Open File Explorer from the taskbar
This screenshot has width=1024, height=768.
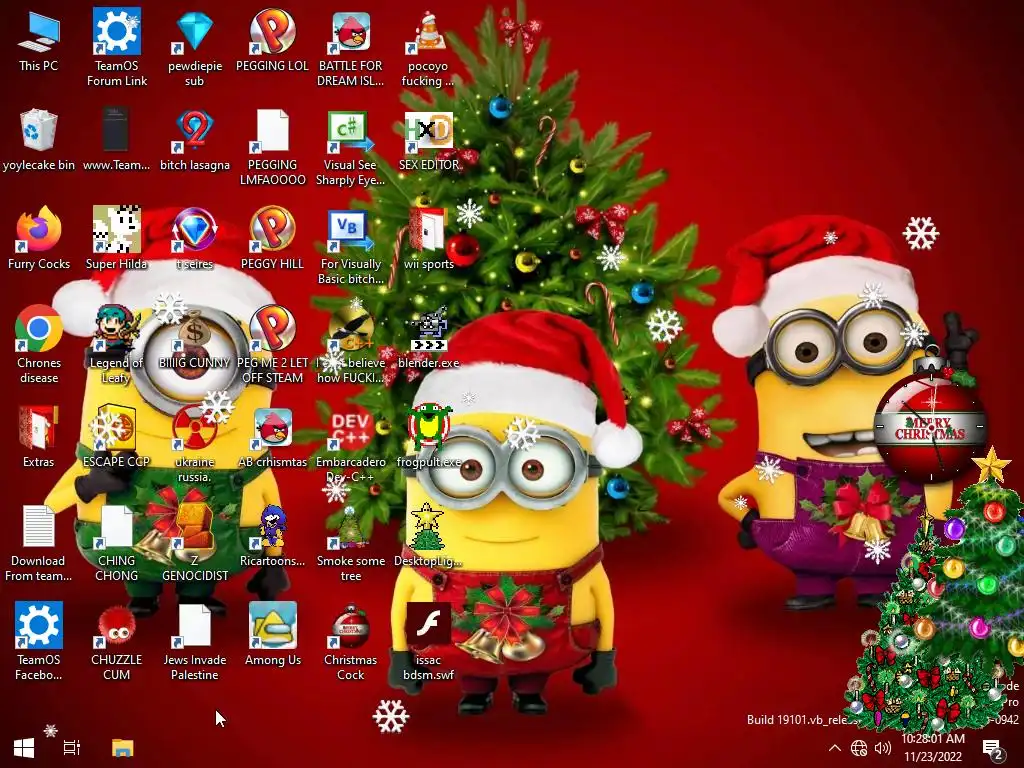(122, 748)
